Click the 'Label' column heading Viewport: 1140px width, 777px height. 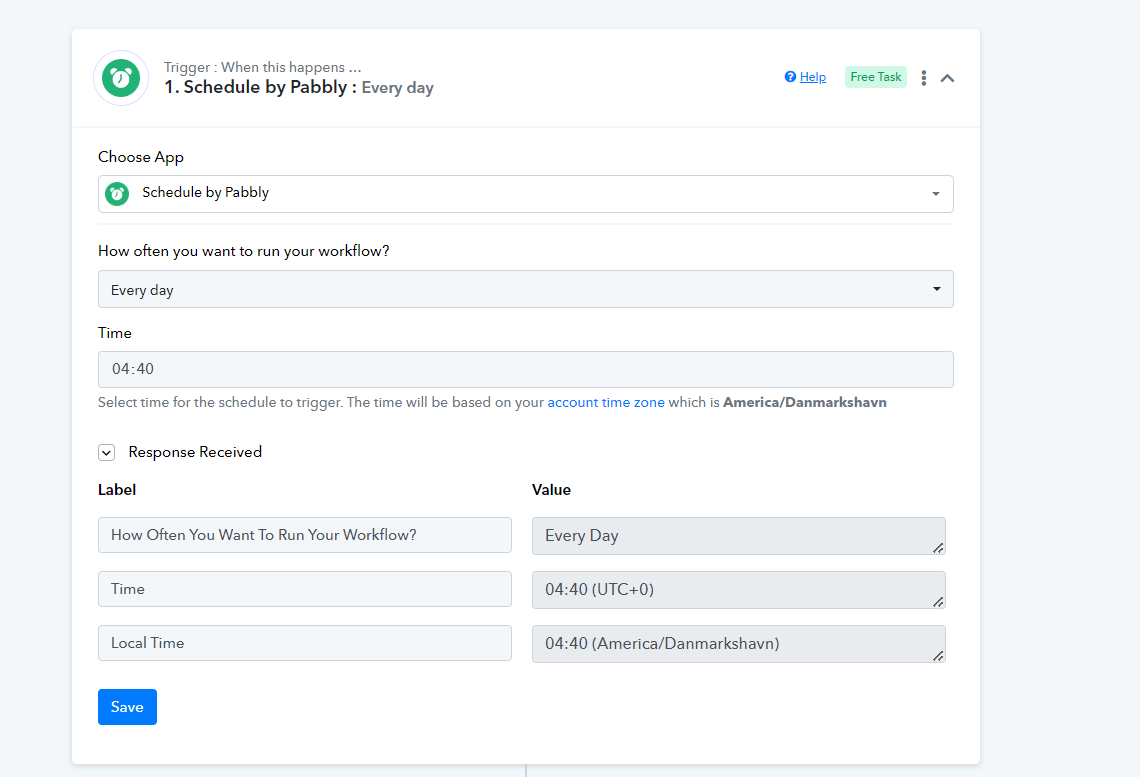117,490
